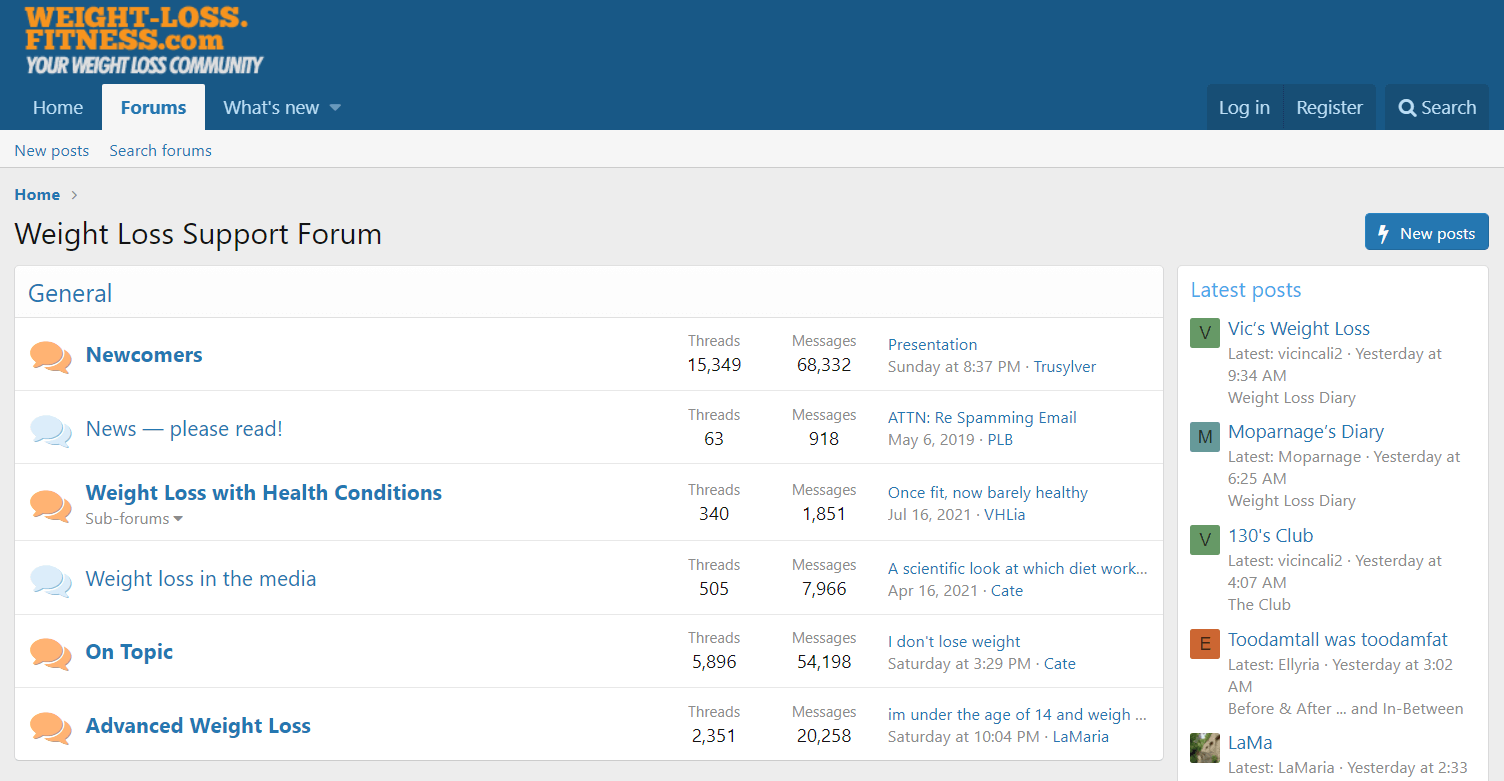Screen dimensions: 1504x781
Task: Select the Forums tab
Action: tap(153, 108)
